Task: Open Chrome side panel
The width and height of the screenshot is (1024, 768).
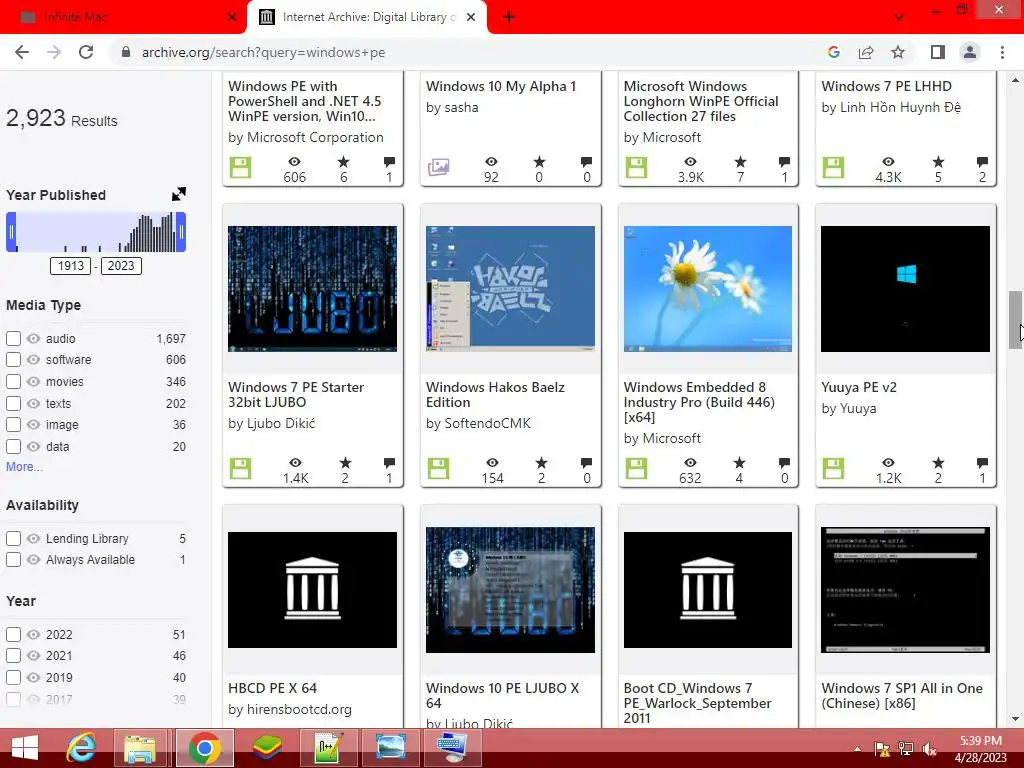Action: pyautogui.click(x=938, y=52)
